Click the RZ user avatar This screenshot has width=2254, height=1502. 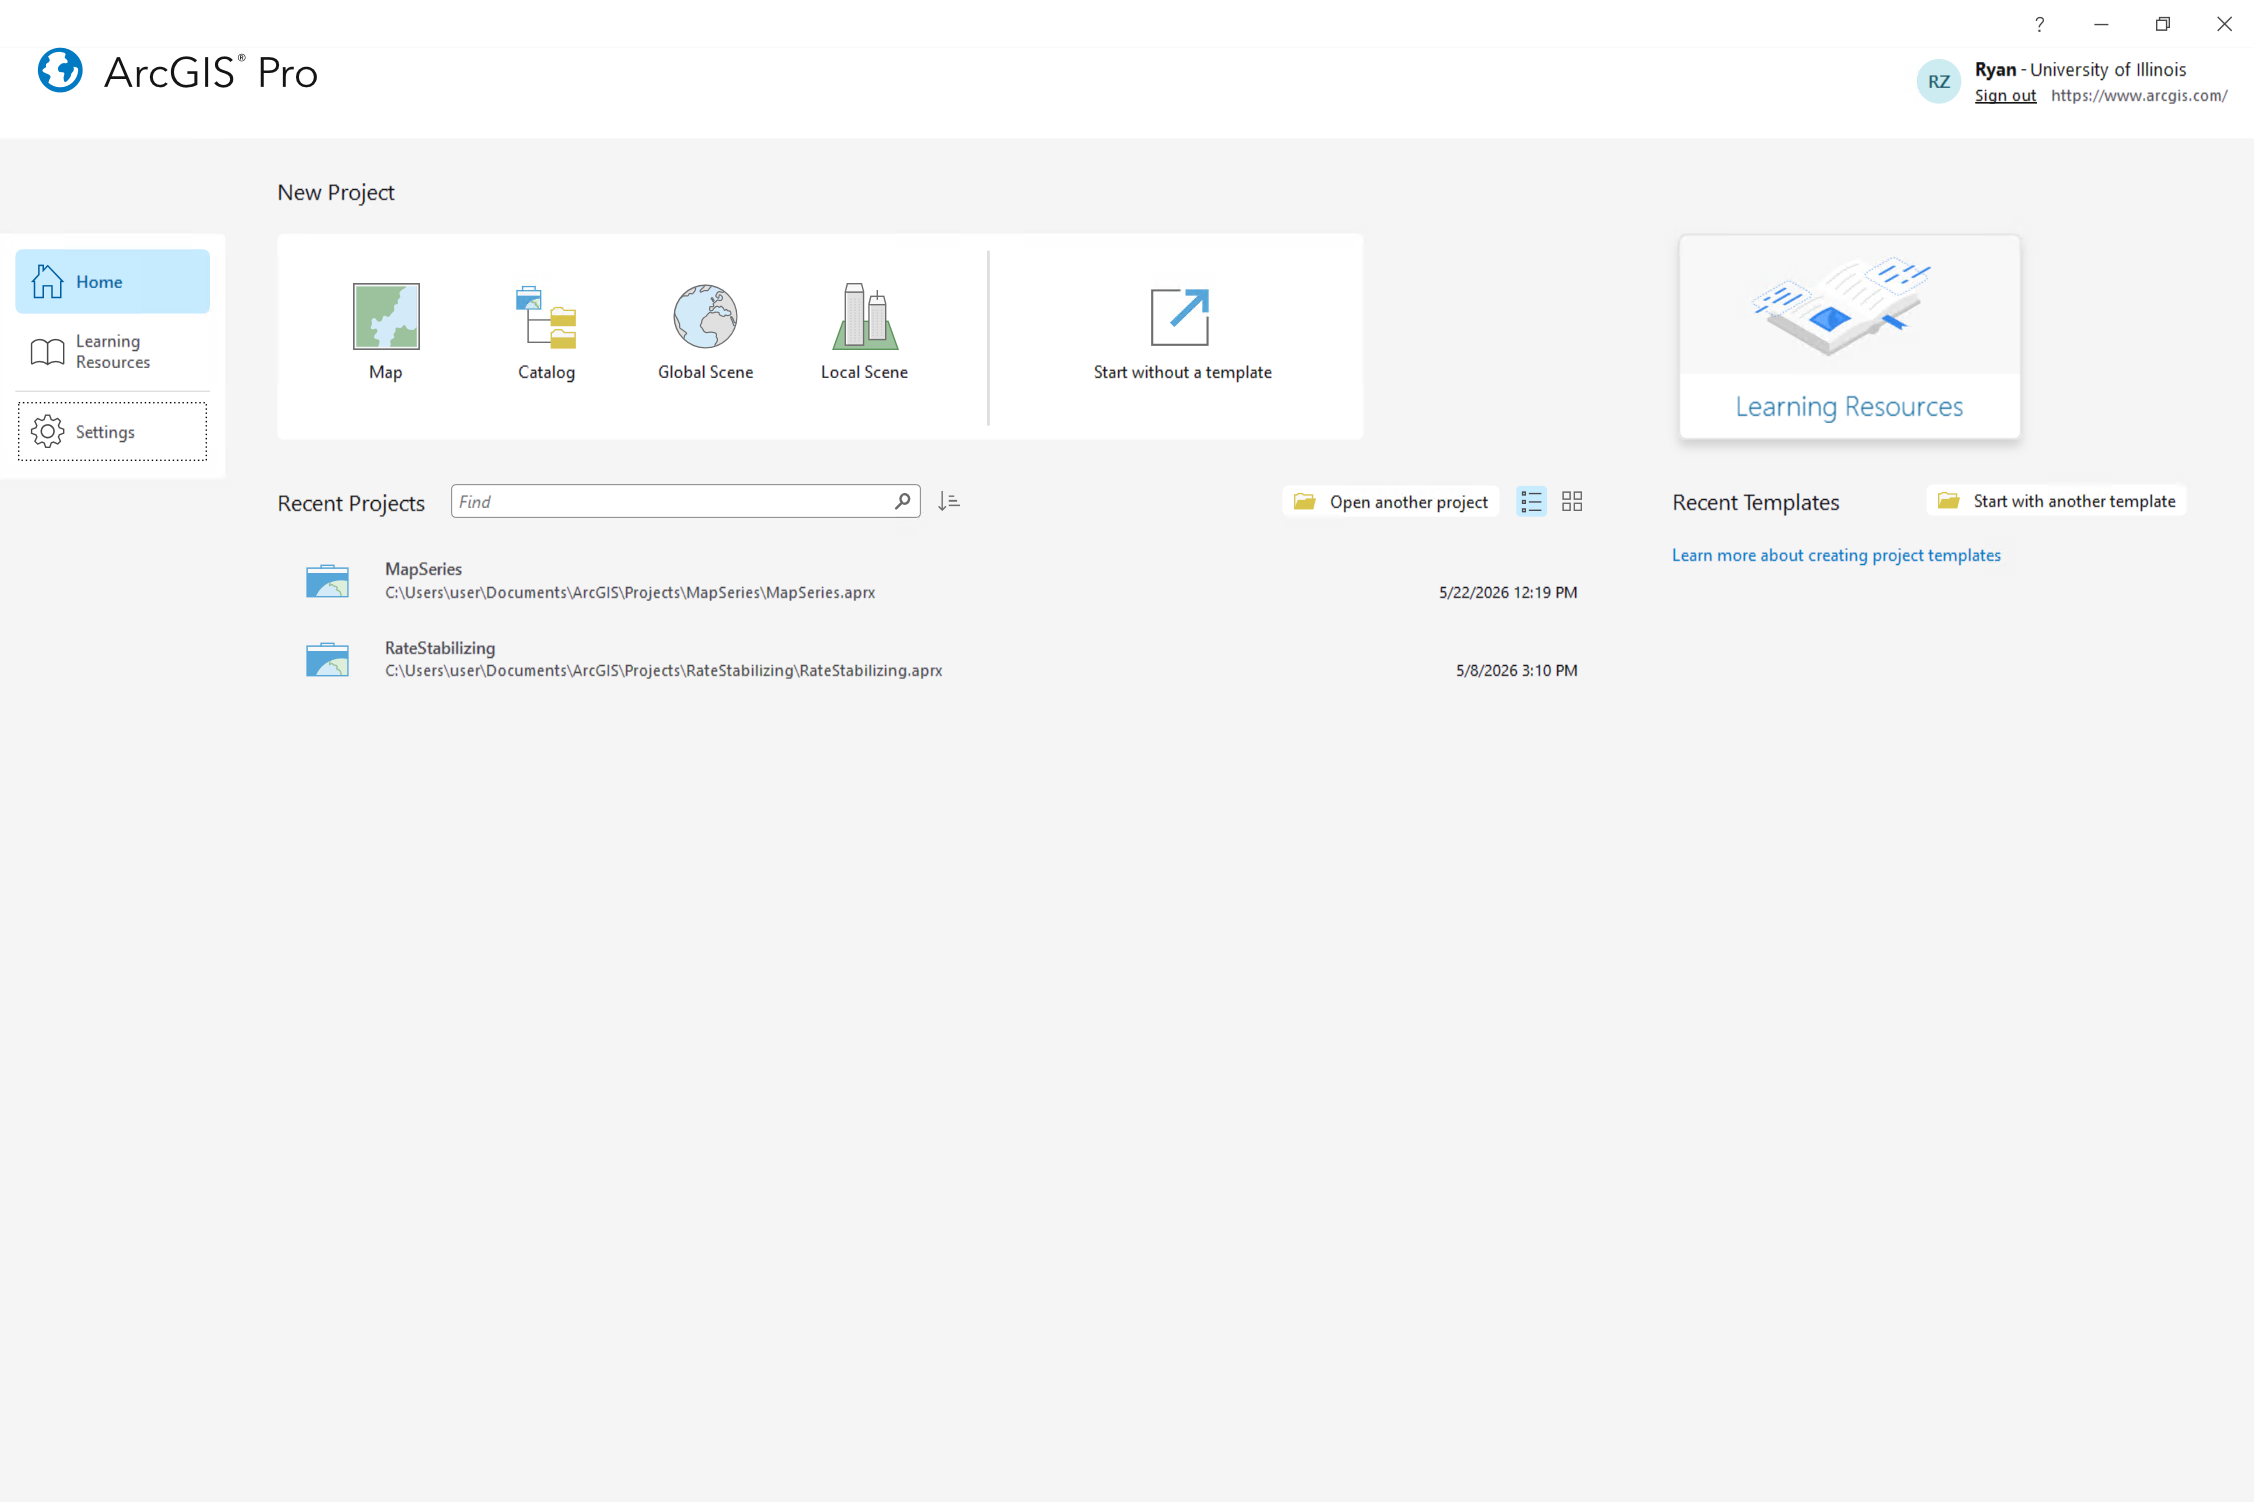[1938, 81]
